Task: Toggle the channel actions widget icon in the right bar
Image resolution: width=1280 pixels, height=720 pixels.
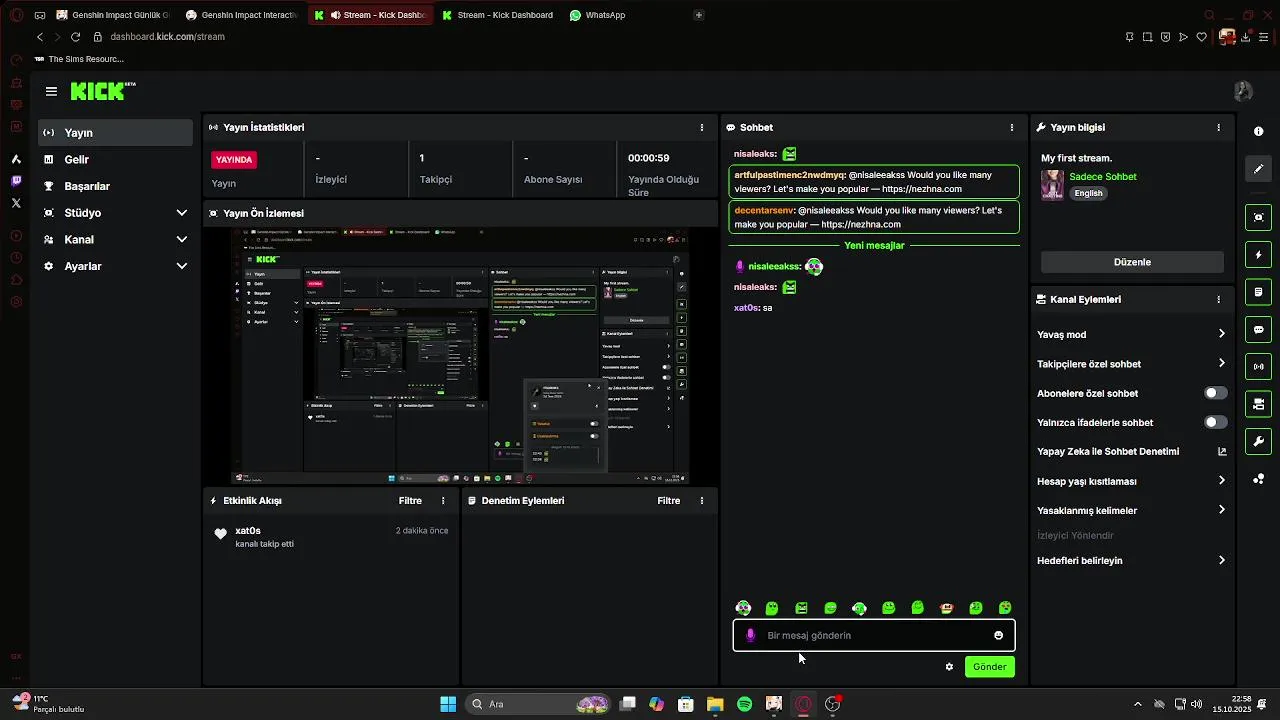Action: click(1258, 404)
